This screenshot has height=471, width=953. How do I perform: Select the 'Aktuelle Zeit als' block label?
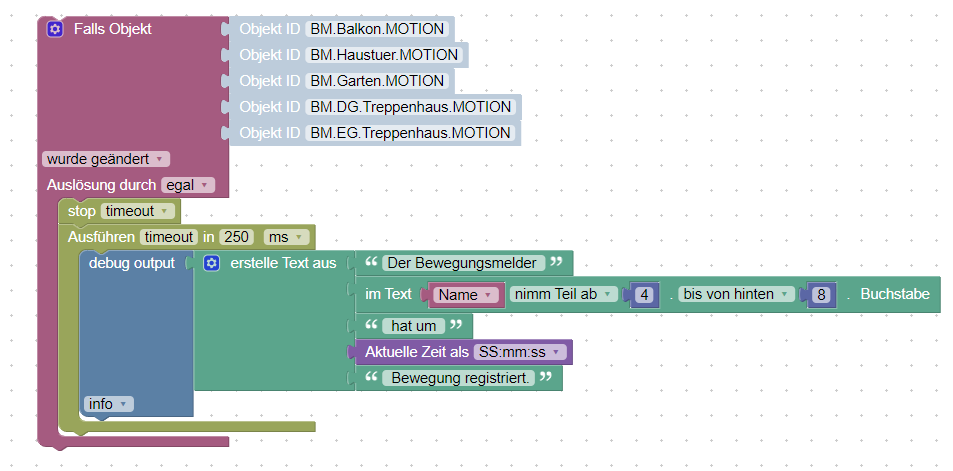(417, 352)
